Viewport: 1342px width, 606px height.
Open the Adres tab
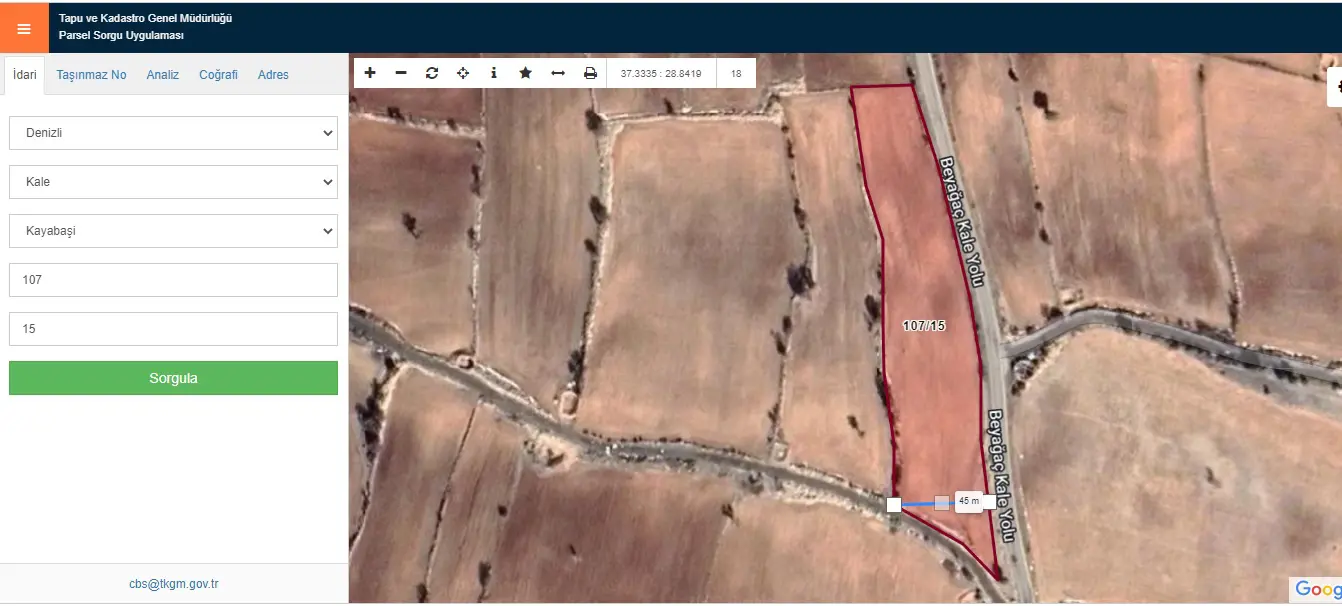click(x=273, y=75)
